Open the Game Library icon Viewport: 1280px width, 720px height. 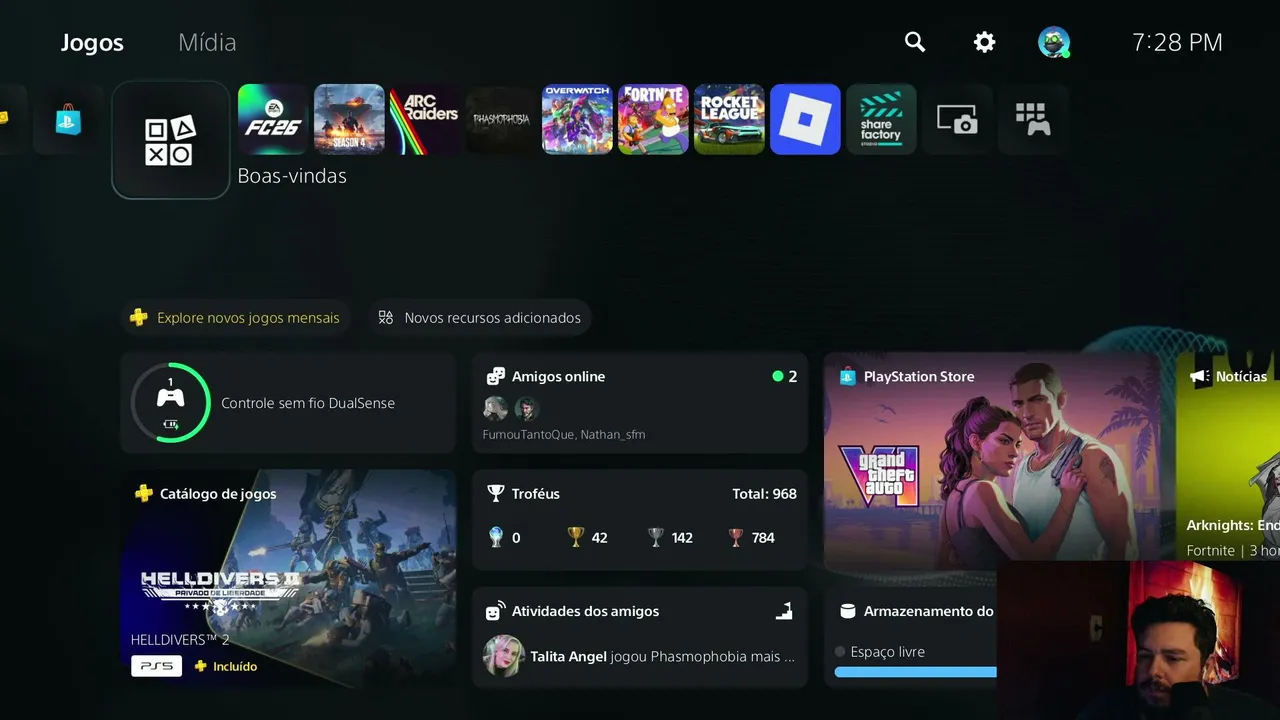pyautogui.click(x=1033, y=119)
